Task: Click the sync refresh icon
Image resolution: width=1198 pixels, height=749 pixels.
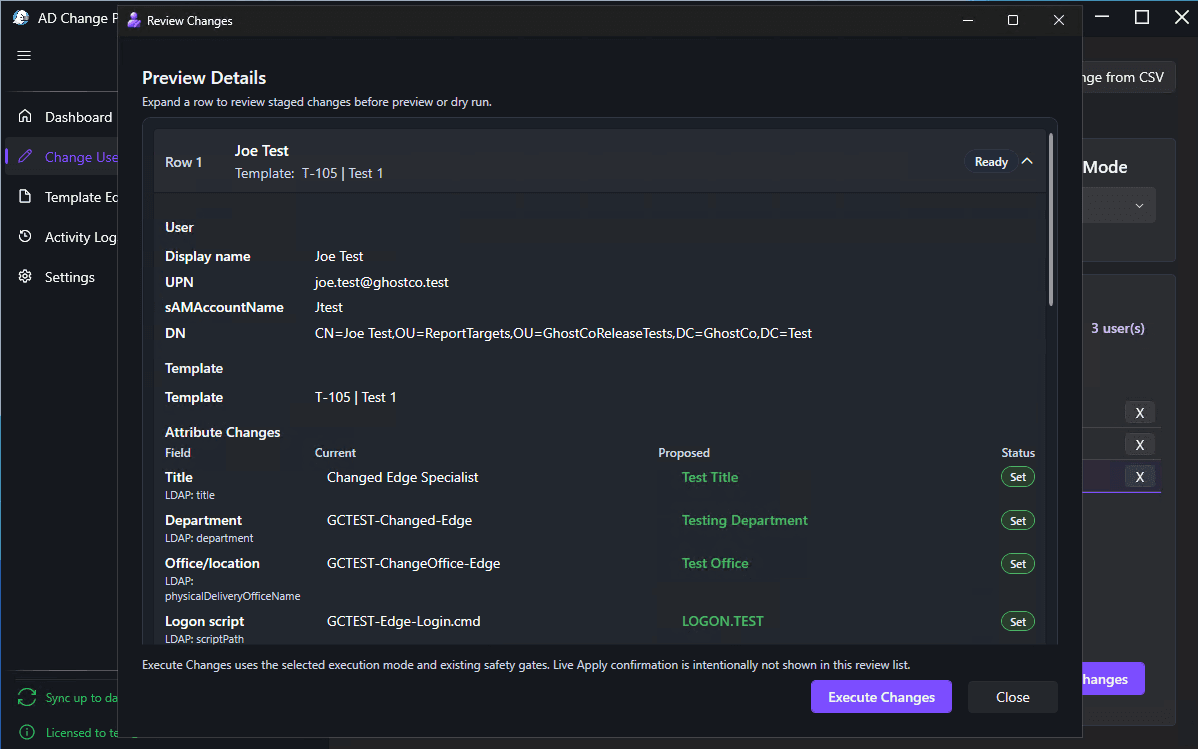Action: pyautogui.click(x=27, y=697)
